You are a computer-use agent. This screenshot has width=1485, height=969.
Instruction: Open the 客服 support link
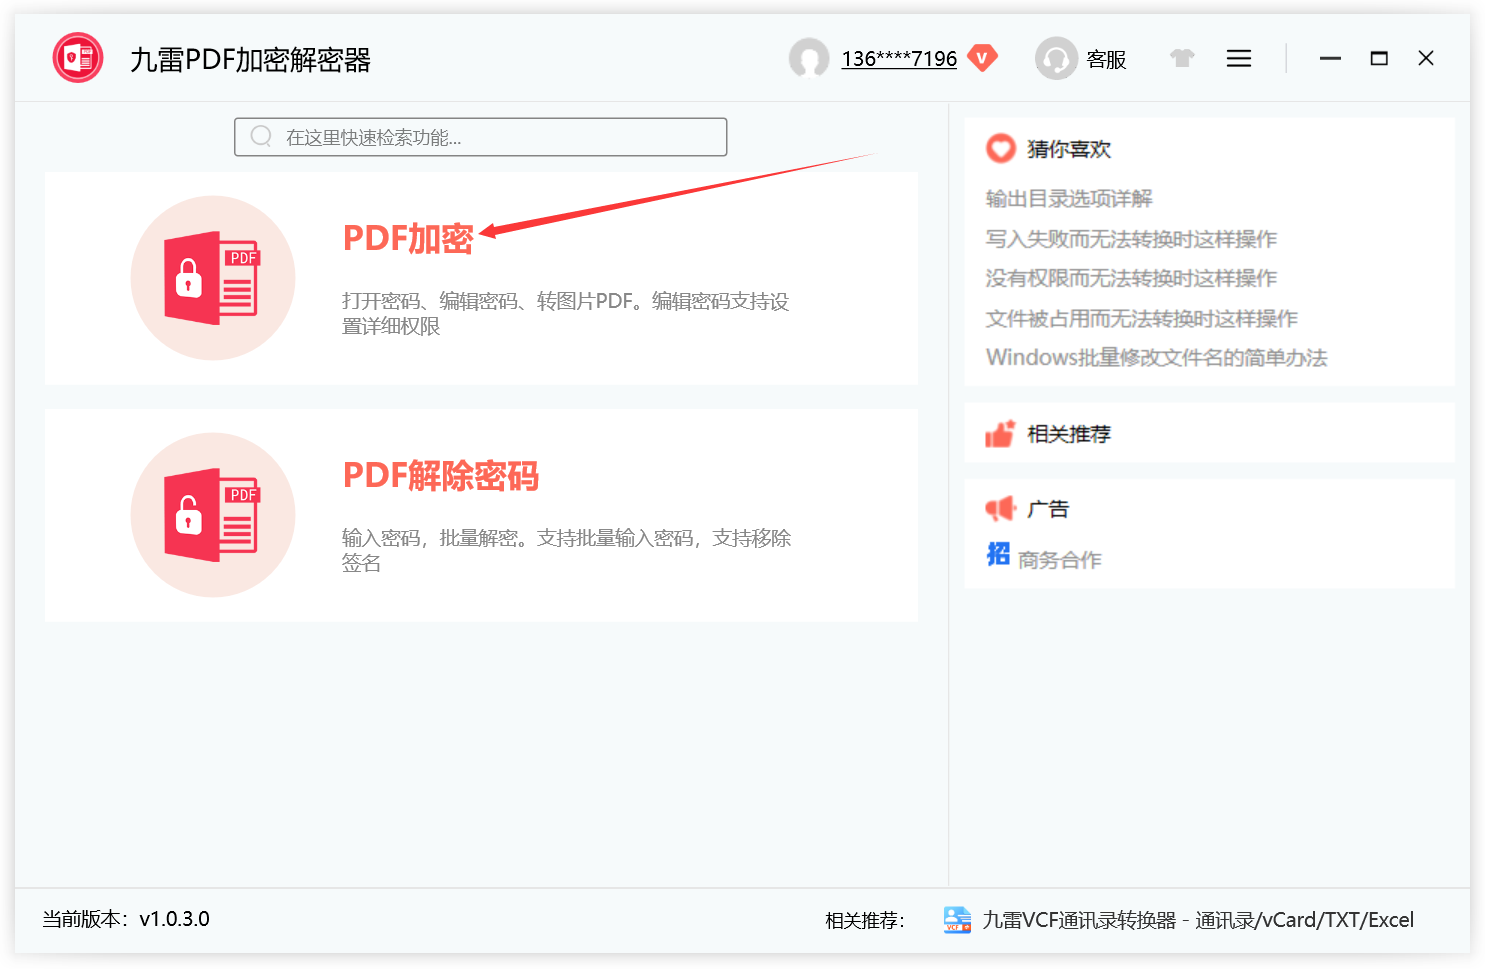(1106, 59)
